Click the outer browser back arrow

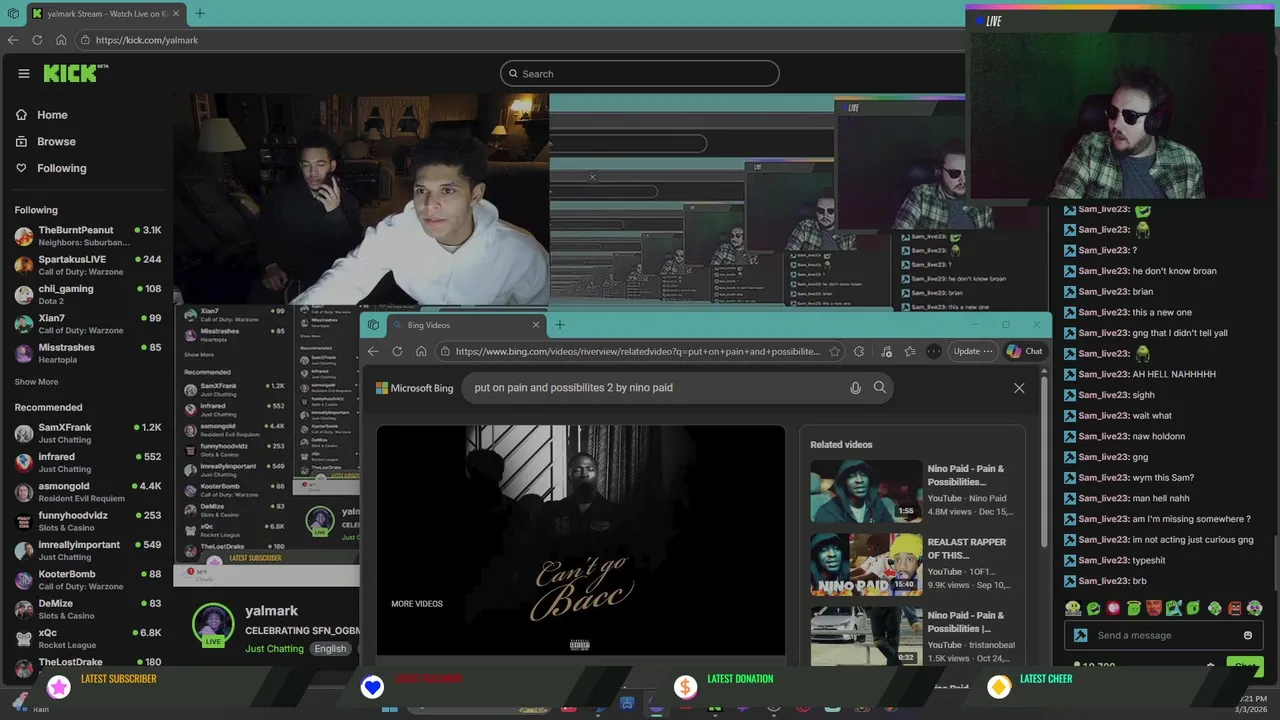[x=13, y=40]
